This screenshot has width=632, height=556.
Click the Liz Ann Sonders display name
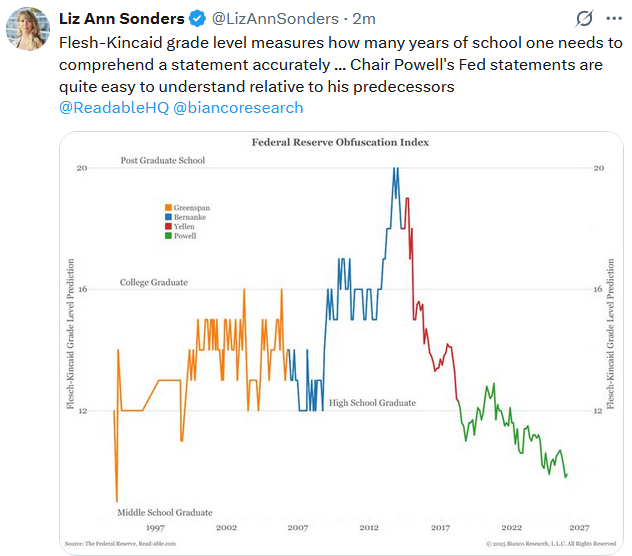122,19
